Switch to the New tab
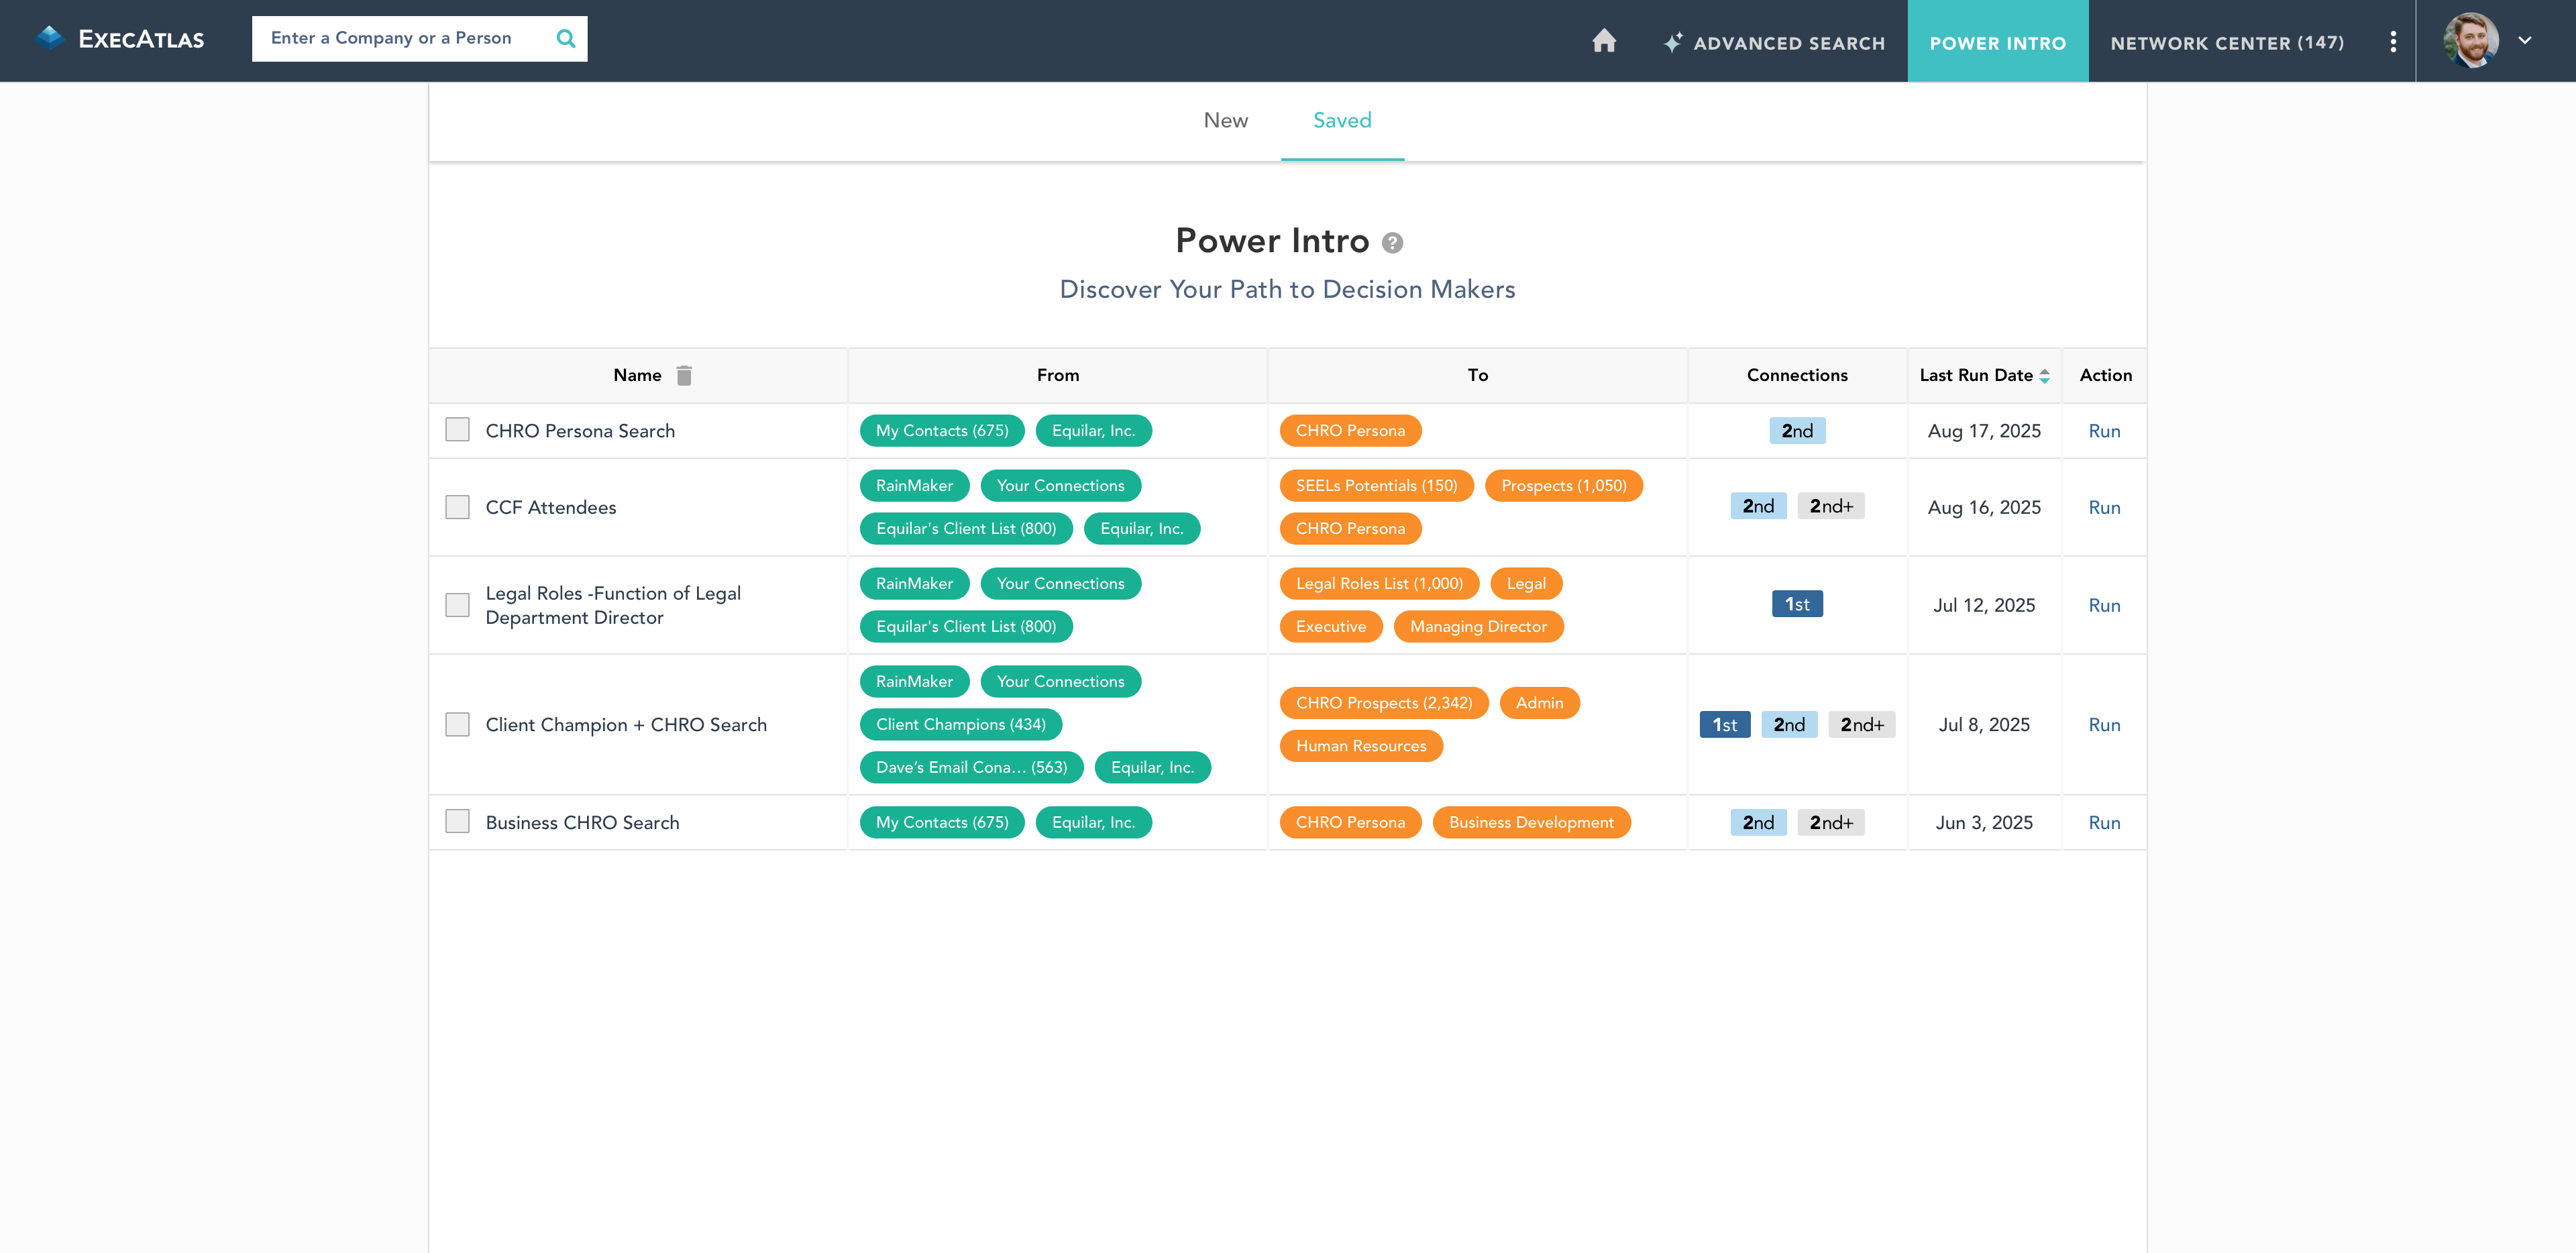This screenshot has height=1253, width=2576. point(1225,120)
